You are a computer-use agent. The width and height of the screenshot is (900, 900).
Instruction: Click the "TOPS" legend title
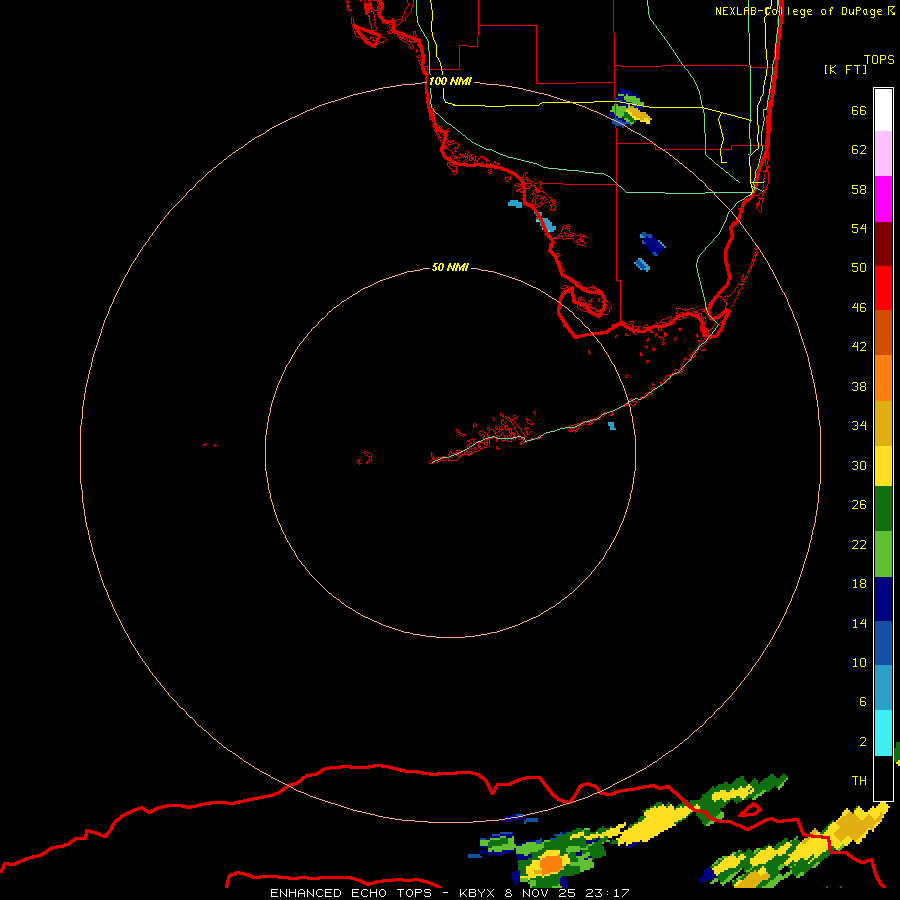click(x=879, y=59)
